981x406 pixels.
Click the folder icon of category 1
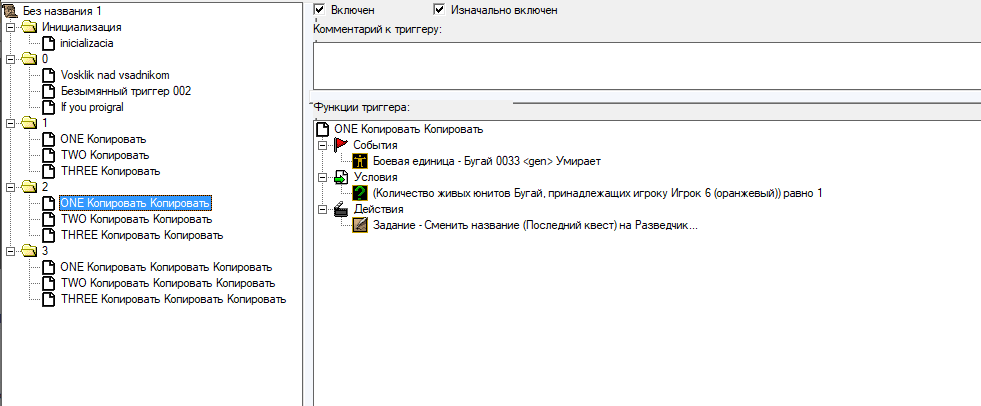click(28, 123)
